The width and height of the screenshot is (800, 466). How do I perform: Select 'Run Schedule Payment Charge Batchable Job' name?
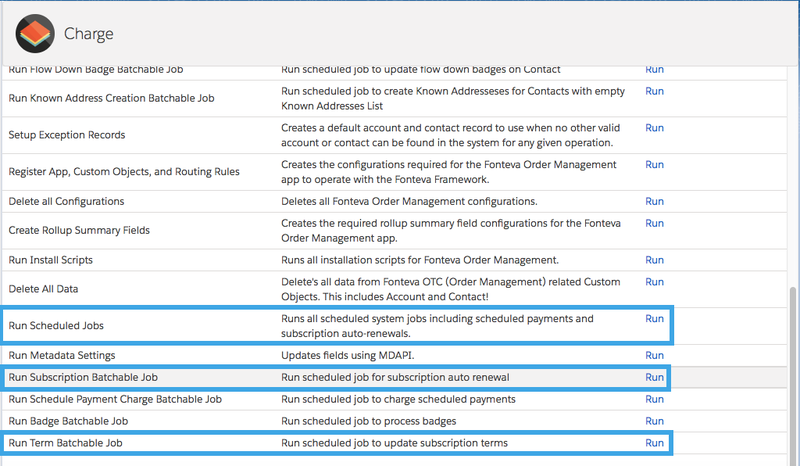point(115,399)
